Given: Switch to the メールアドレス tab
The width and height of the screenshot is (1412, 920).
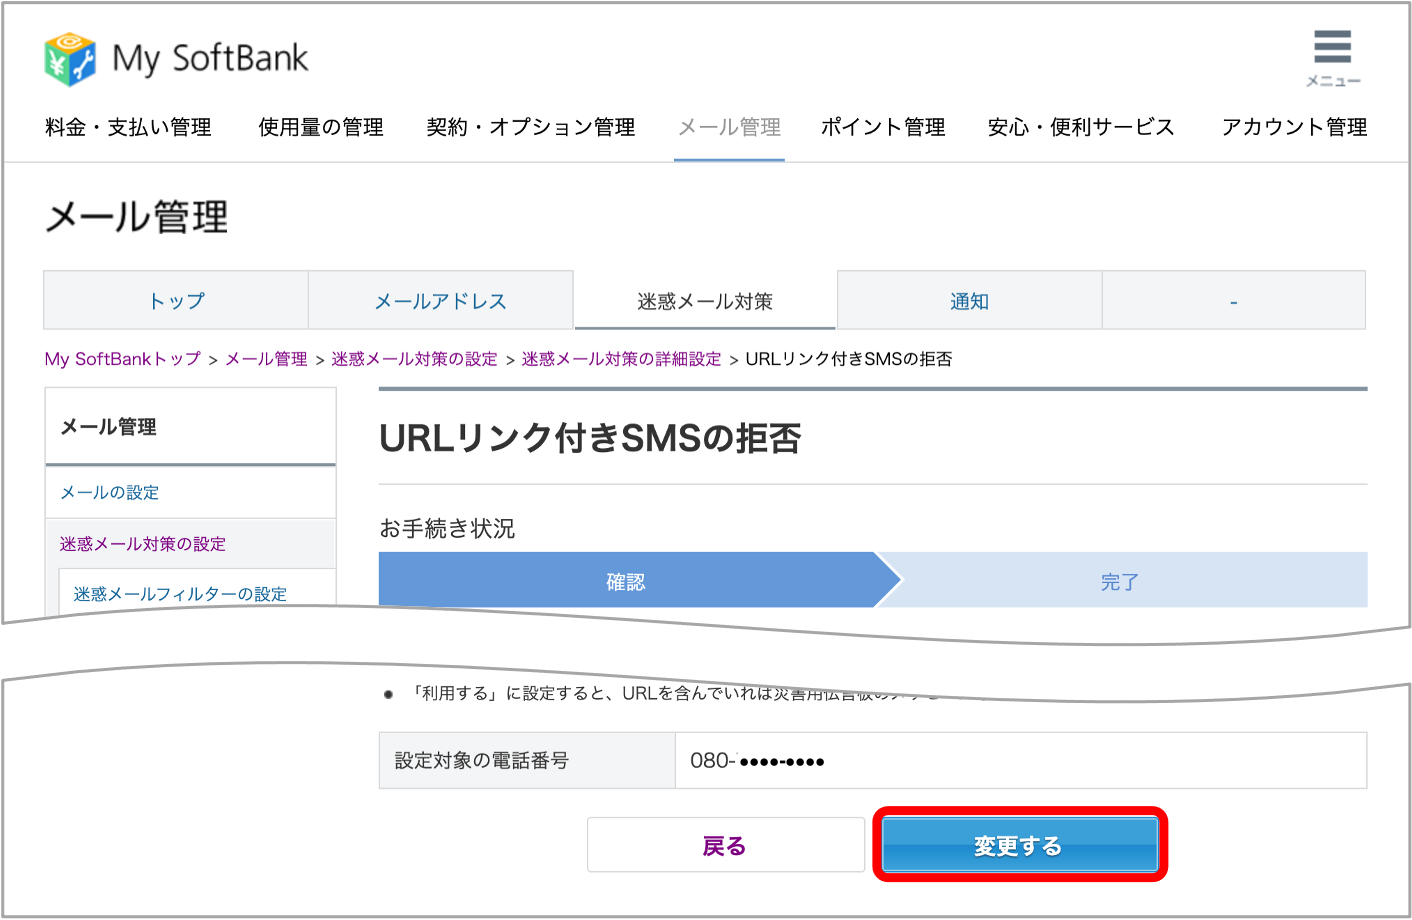Looking at the screenshot, I should click(441, 300).
